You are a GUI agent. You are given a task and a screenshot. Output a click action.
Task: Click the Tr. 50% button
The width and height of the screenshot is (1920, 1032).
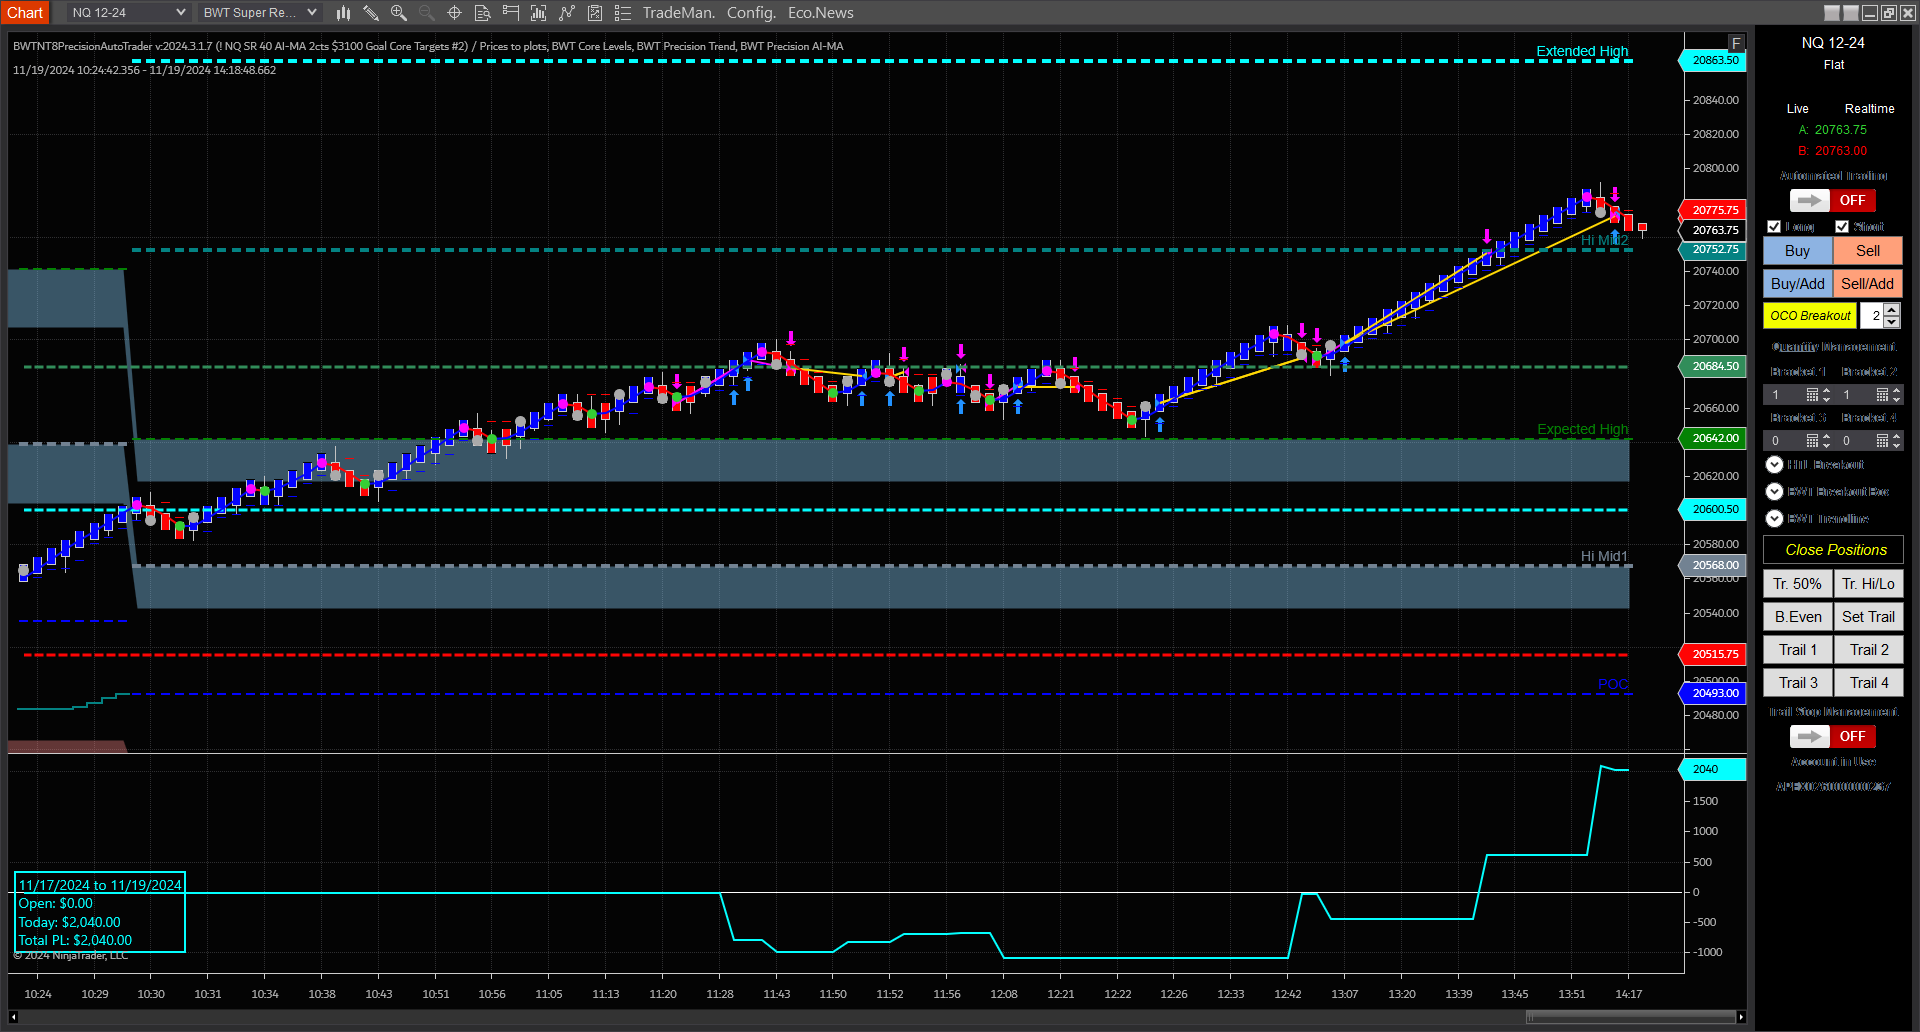tap(1798, 584)
